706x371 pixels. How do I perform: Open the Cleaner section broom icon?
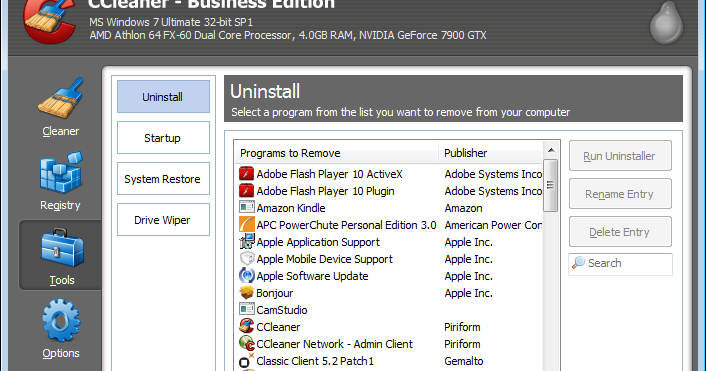pos(61,98)
